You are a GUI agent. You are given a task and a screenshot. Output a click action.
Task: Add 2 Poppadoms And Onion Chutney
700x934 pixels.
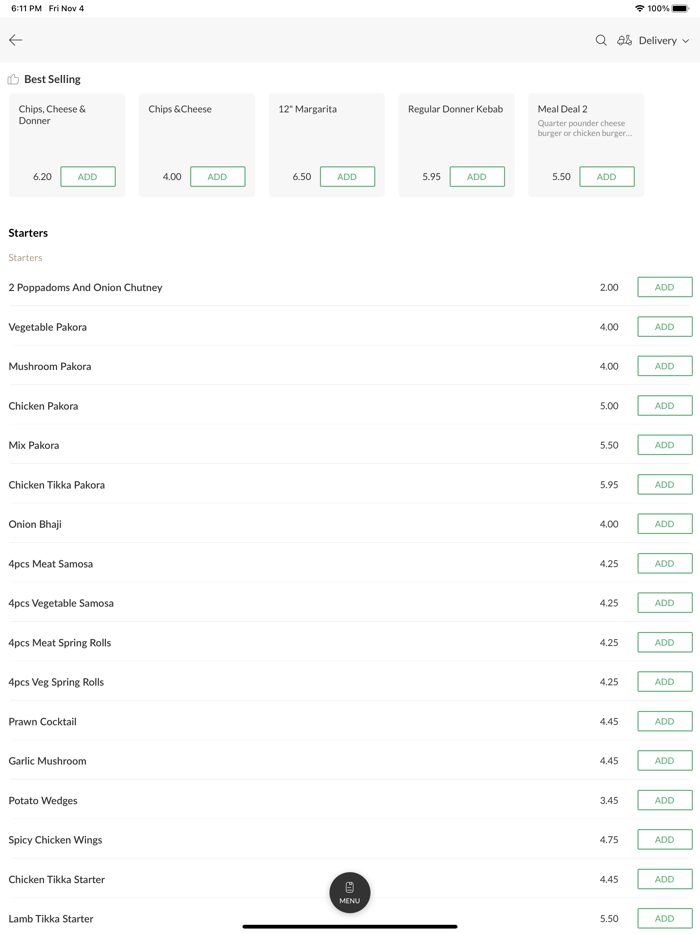pos(665,287)
